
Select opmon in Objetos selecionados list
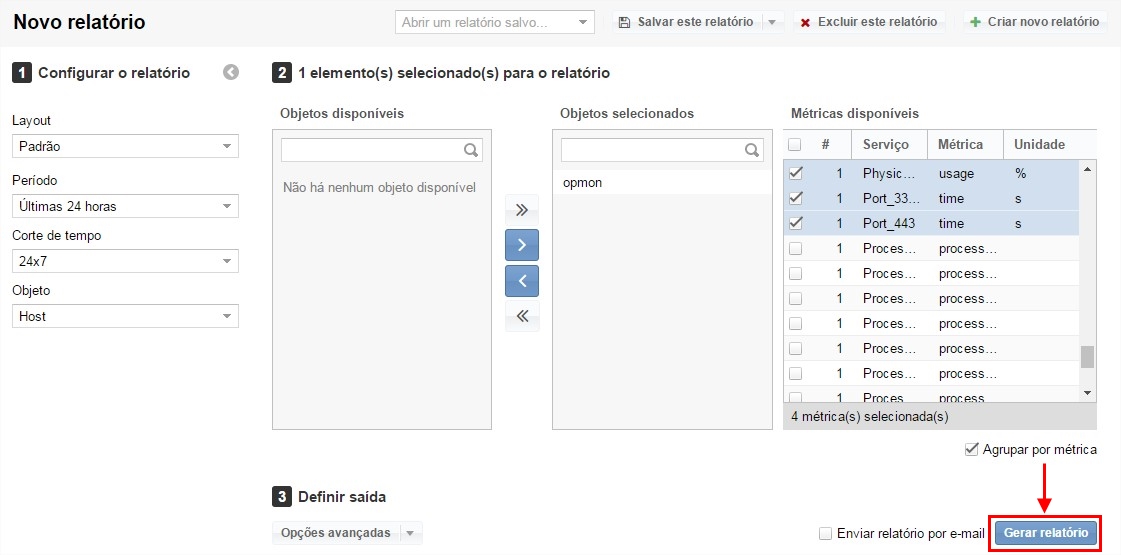(x=583, y=183)
